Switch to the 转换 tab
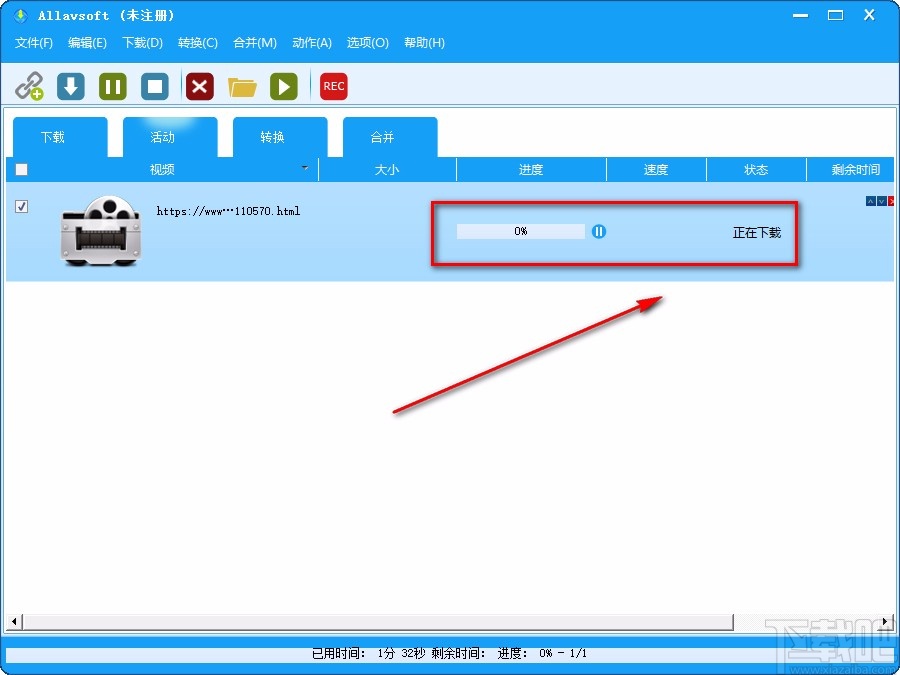 point(280,137)
